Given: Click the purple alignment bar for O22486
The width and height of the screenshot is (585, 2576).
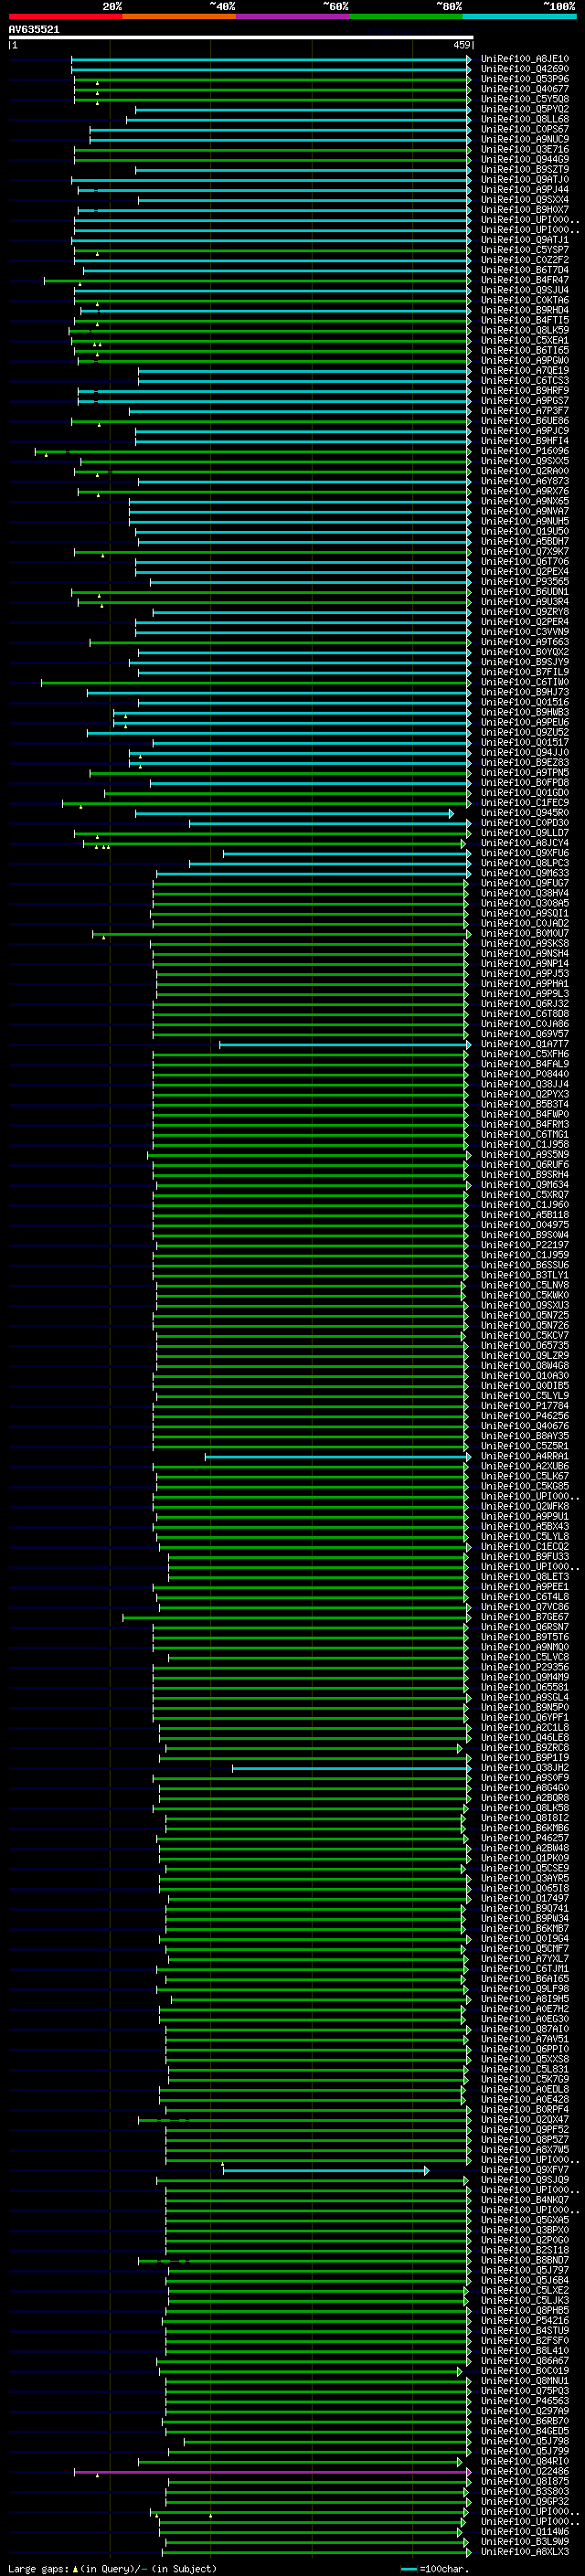Looking at the screenshot, I should (x=272, y=2472).
